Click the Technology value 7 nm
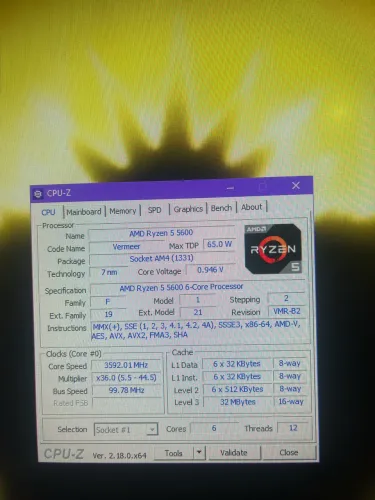The width and height of the screenshot is (375, 500). pos(109,272)
